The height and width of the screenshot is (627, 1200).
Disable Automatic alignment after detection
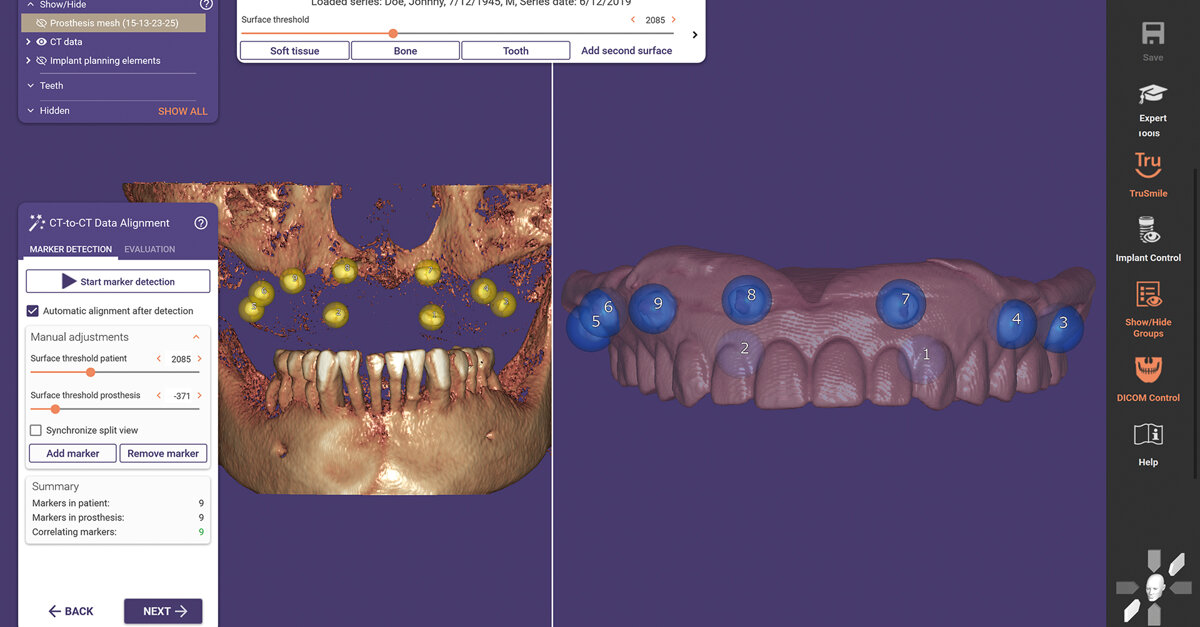(30, 310)
